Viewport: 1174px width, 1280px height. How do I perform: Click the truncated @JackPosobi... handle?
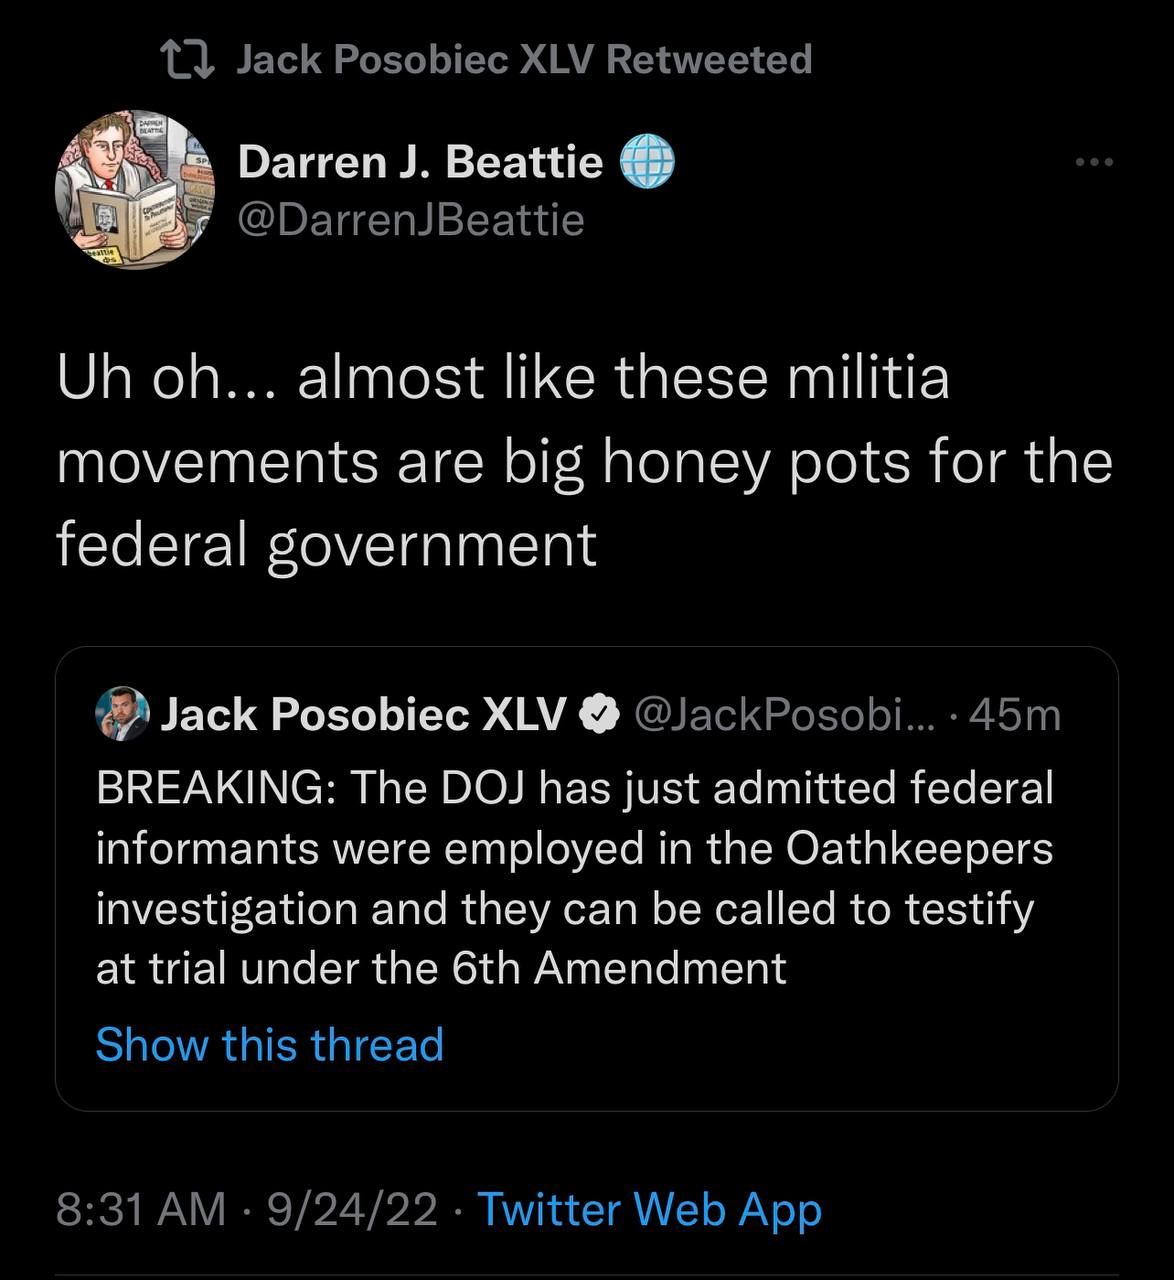pos(783,715)
